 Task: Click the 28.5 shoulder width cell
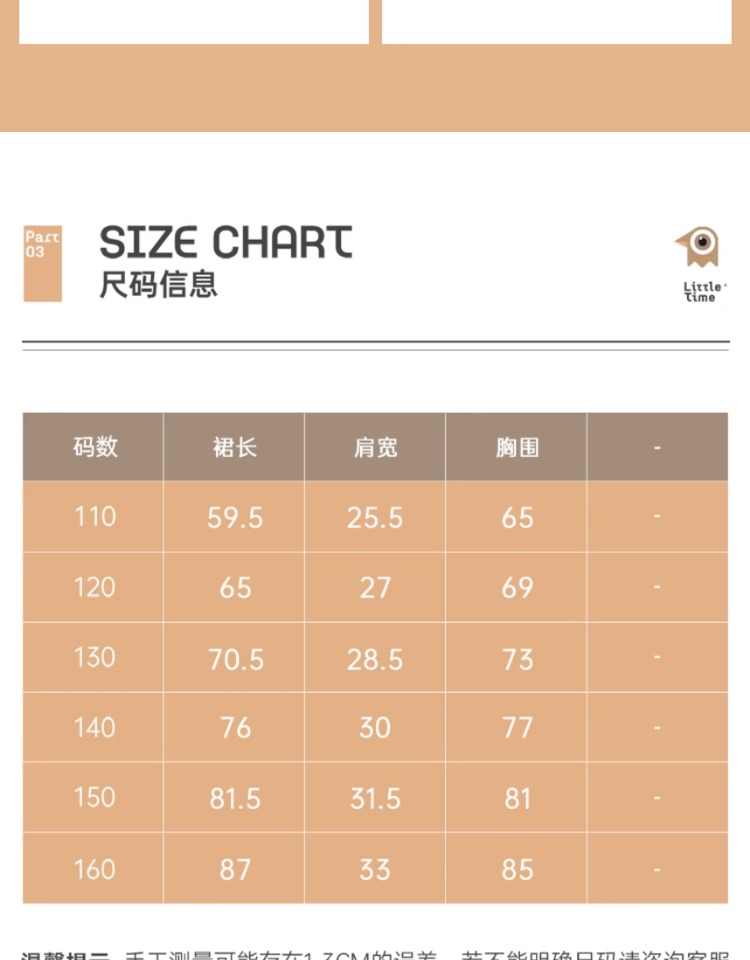[375, 659]
